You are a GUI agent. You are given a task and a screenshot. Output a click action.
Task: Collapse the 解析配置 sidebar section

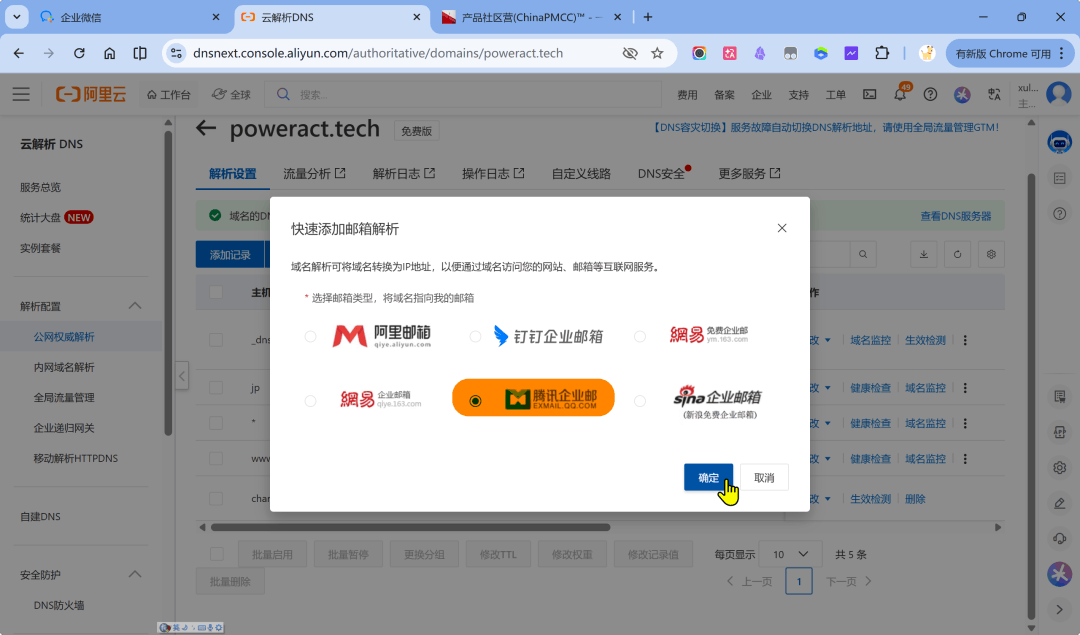(x=135, y=306)
